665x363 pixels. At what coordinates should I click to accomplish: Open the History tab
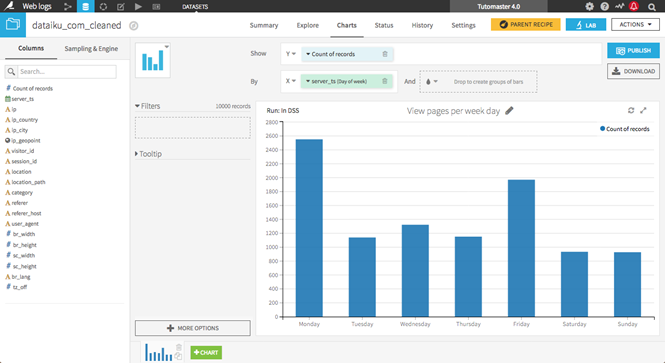tap(422, 25)
